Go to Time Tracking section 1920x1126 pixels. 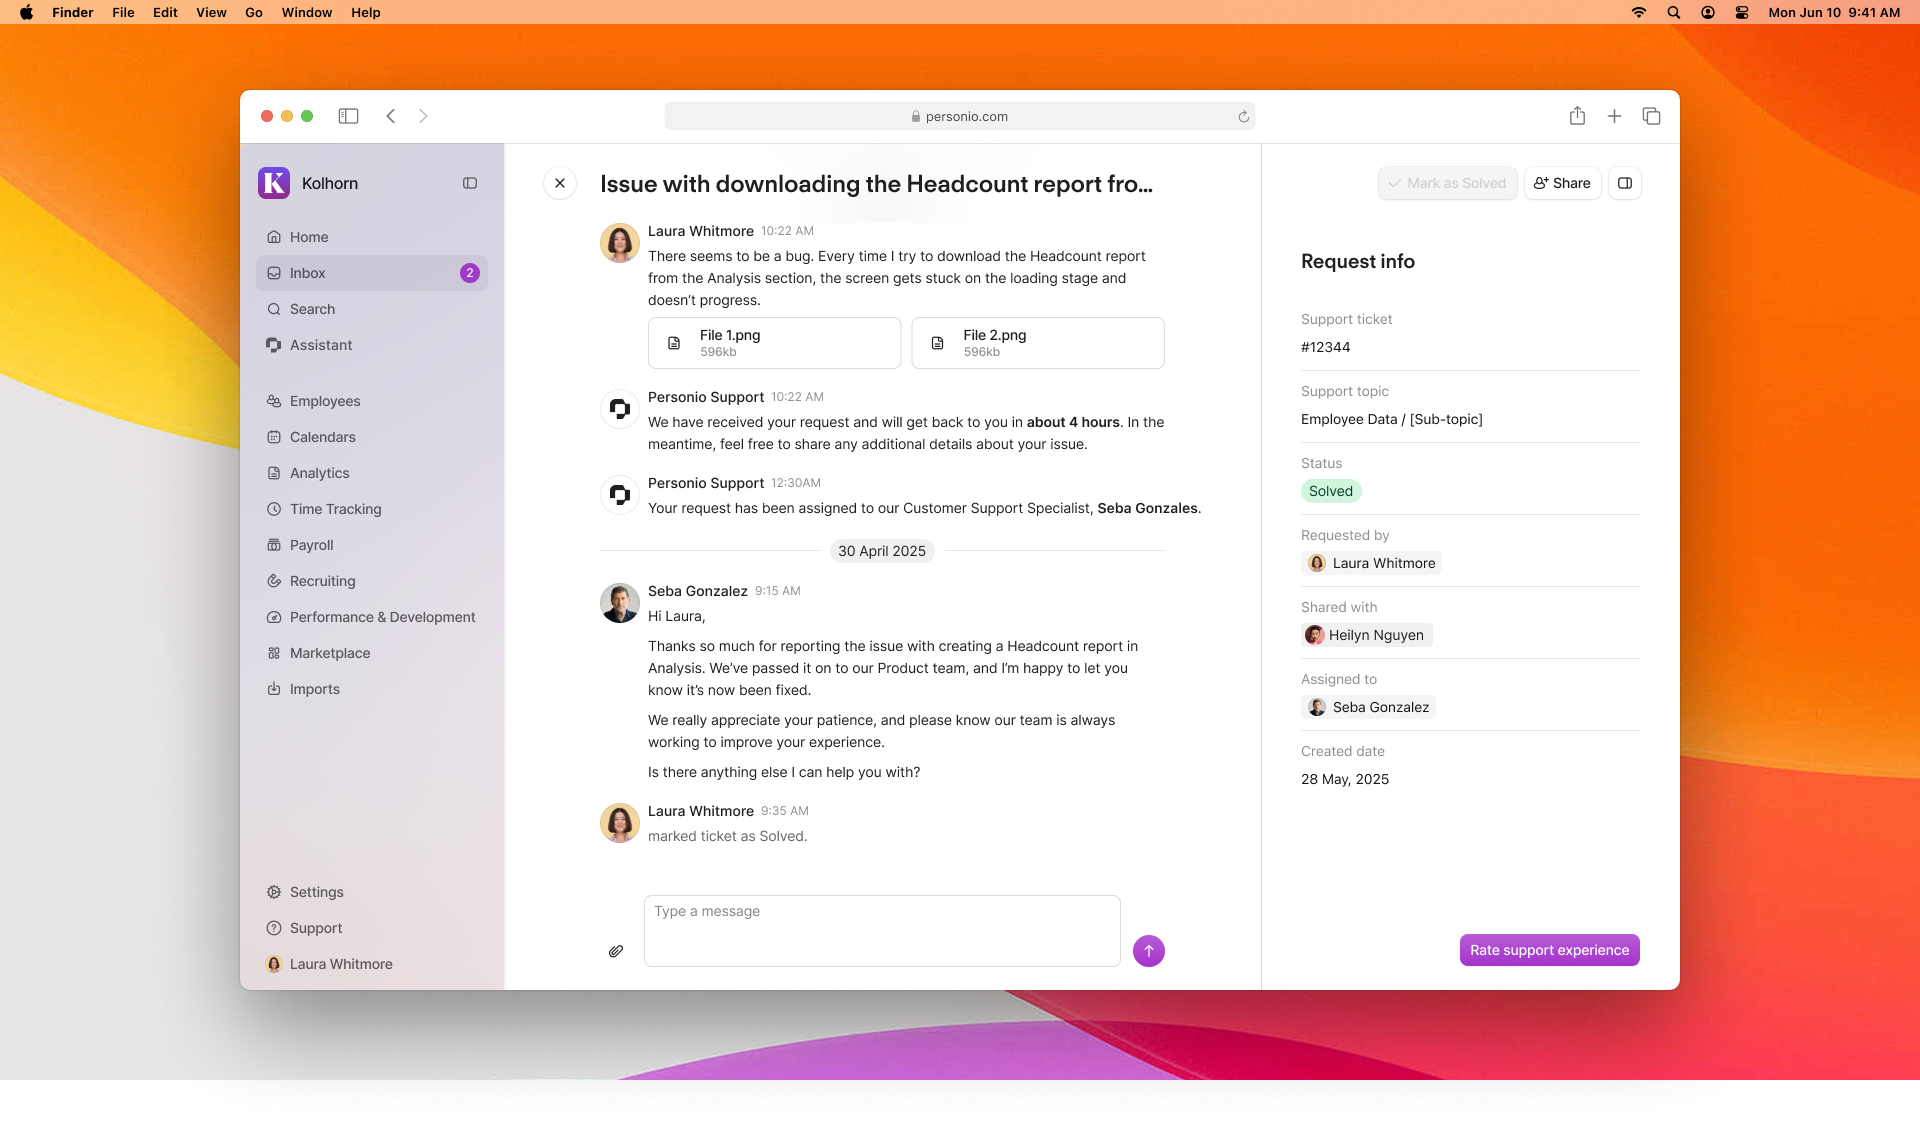click(335, 509)
